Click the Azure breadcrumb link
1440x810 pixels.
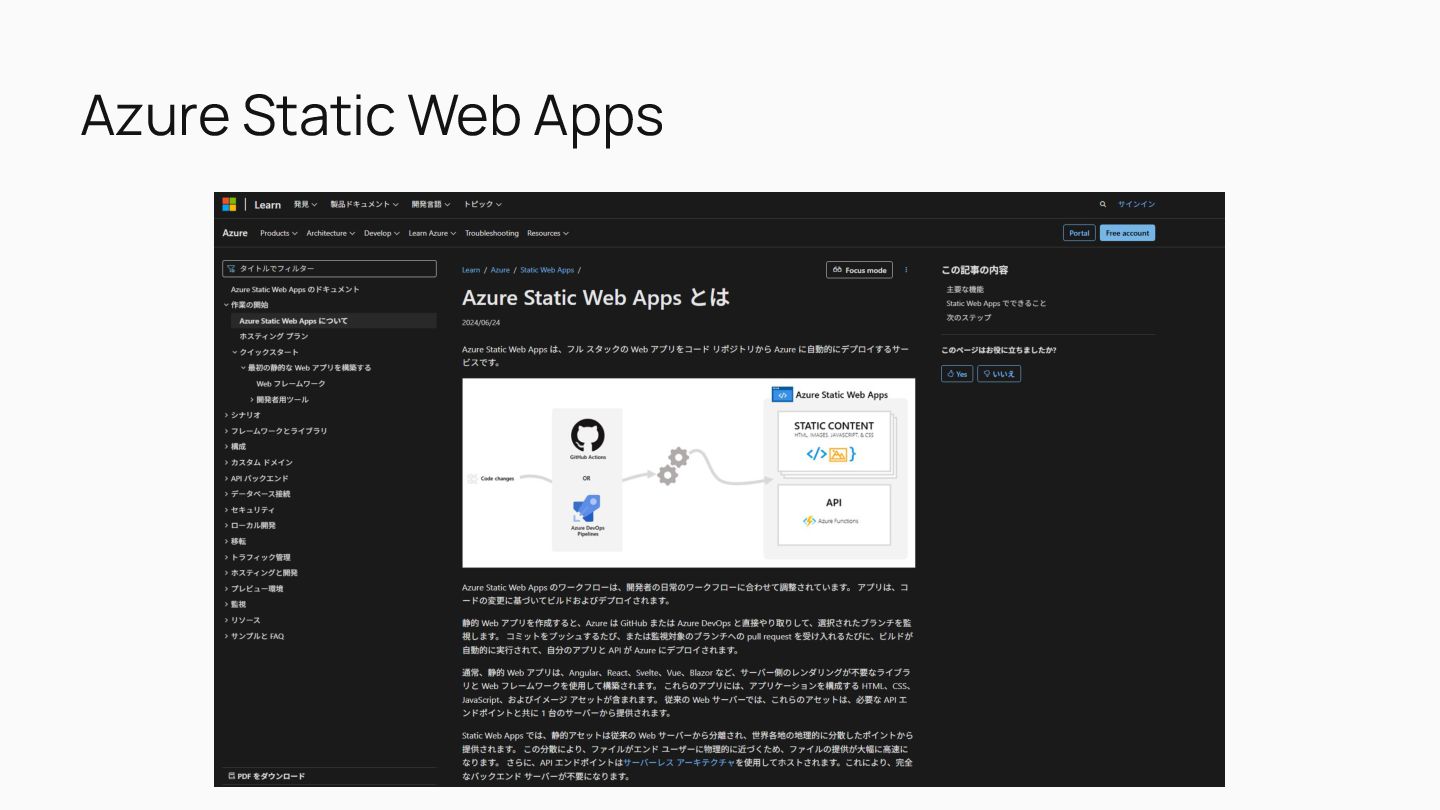tap(500, 270)
